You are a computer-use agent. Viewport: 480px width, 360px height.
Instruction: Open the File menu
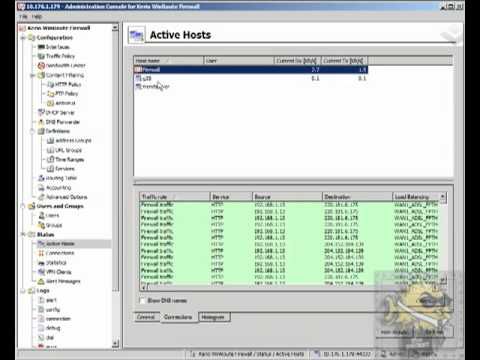[23, 17]
